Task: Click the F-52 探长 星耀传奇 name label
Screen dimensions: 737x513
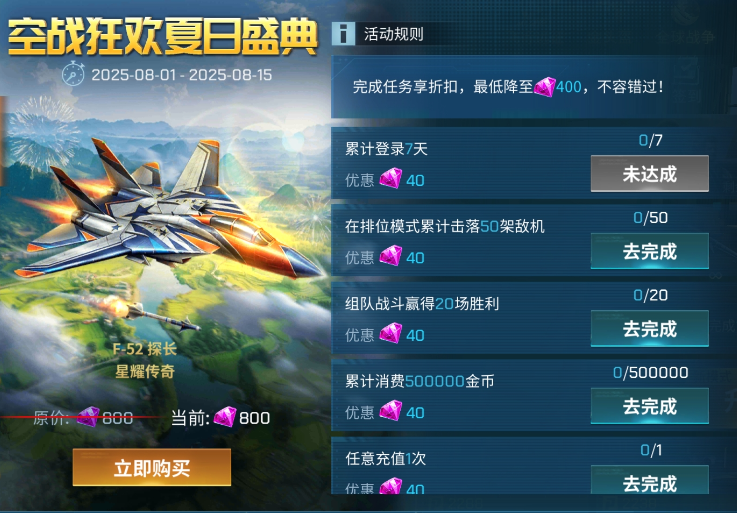Action: (x=145, y=360)
